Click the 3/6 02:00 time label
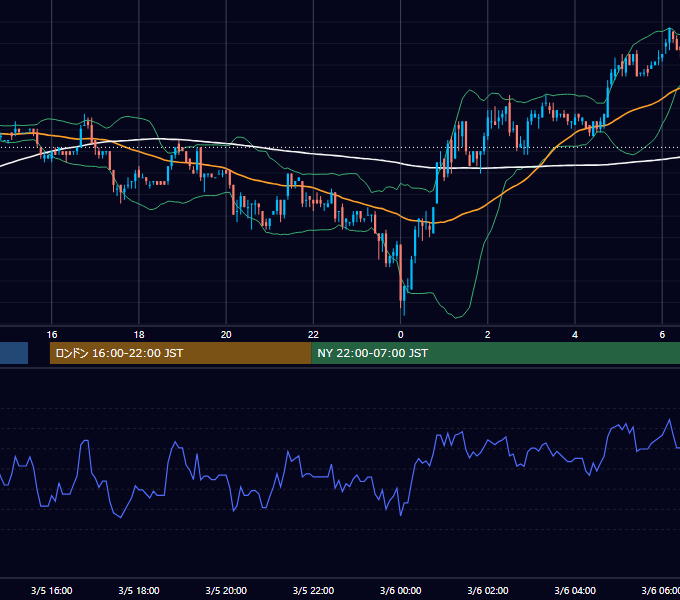 [x=487, y=590]
